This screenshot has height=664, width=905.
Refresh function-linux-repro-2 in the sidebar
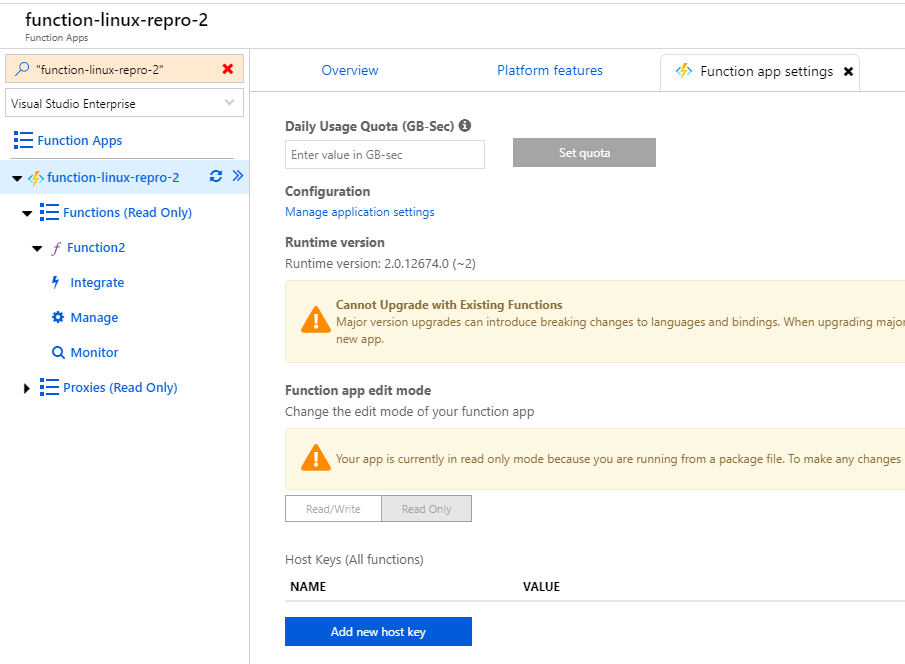214,177
